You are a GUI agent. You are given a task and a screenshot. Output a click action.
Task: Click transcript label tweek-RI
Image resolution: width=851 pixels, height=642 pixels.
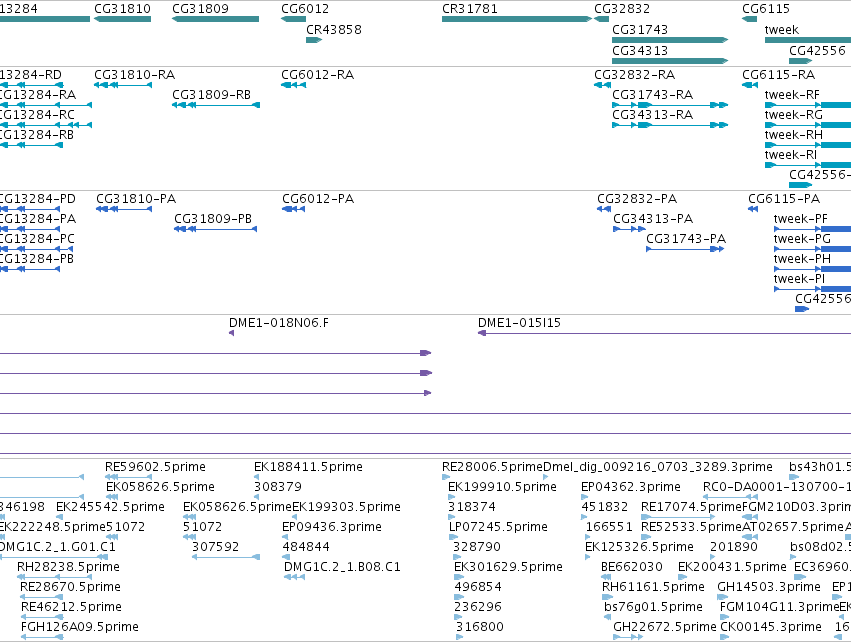(791, 155)
